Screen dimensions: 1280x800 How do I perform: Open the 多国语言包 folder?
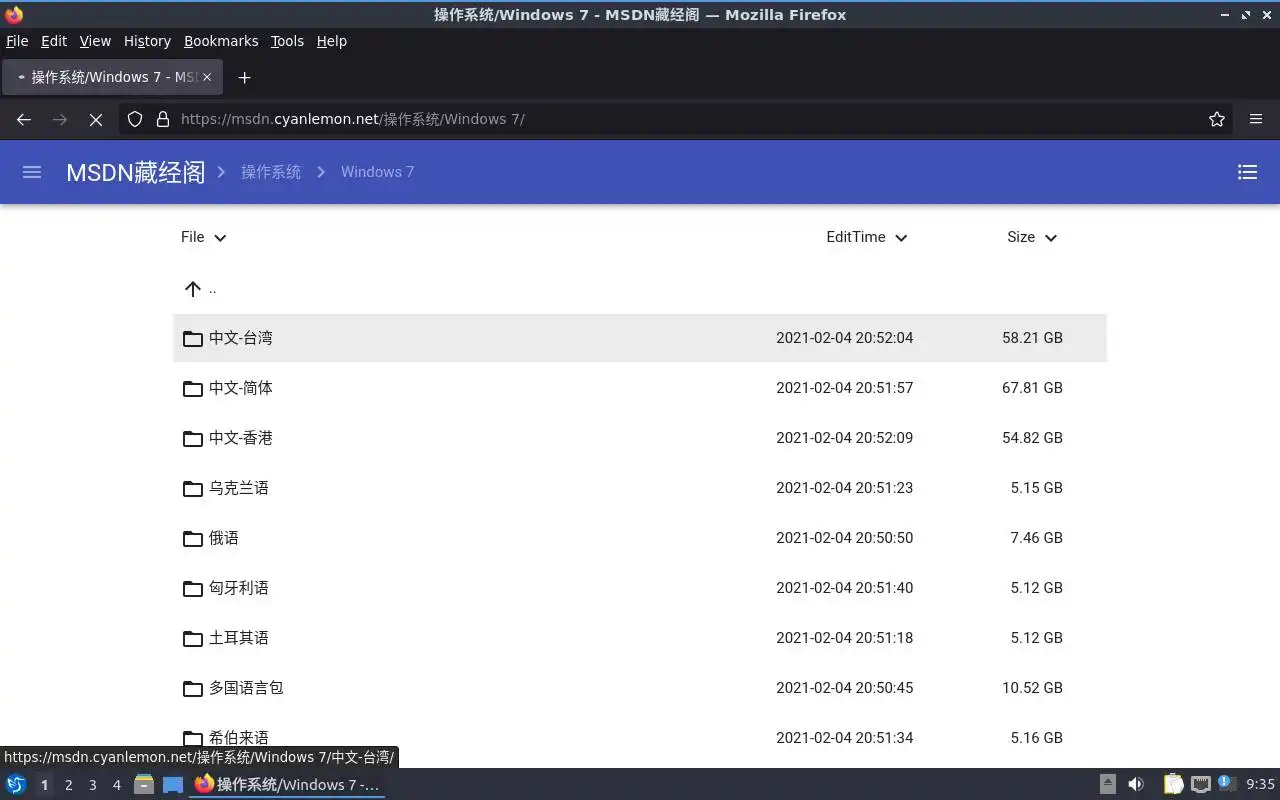click(x=640, y=688)
